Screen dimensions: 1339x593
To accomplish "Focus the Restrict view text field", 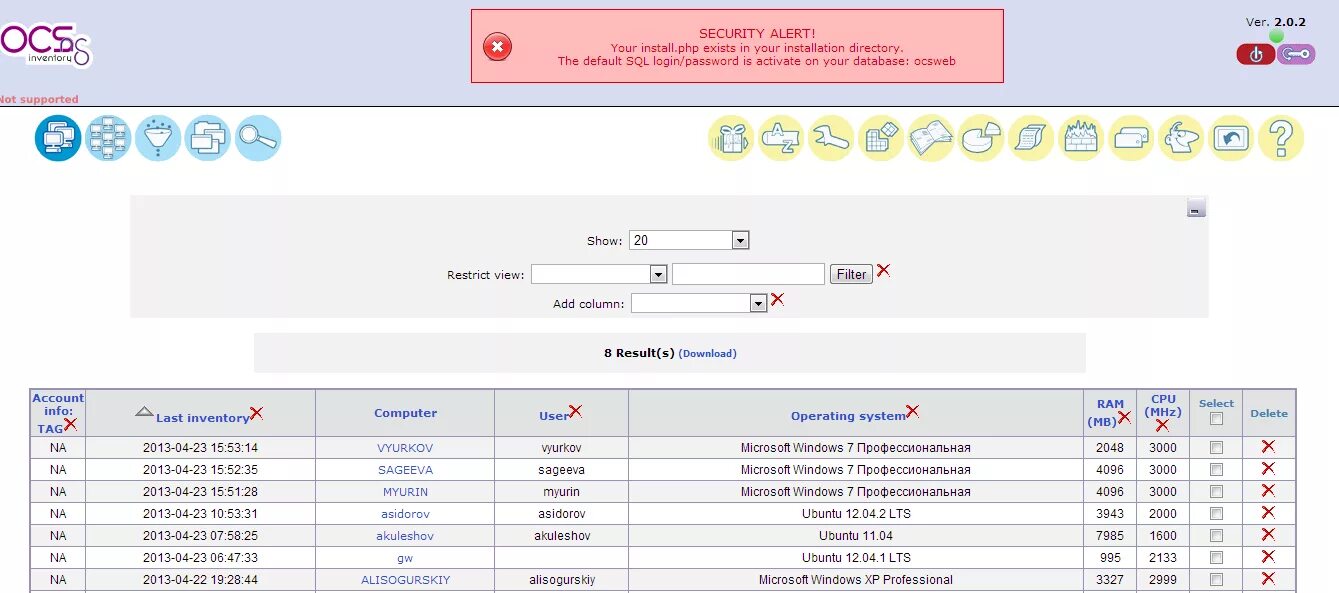I will click(748, 274).
